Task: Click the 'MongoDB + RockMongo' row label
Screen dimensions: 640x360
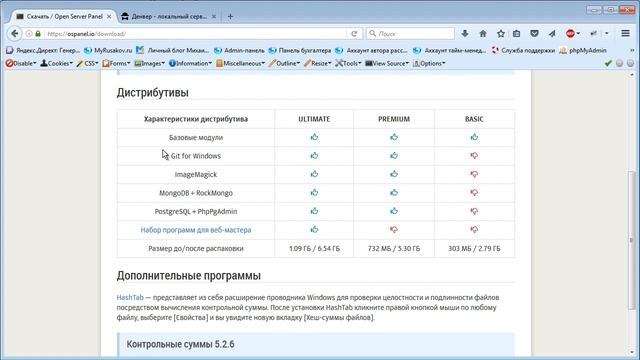Action: coord(196,193)
